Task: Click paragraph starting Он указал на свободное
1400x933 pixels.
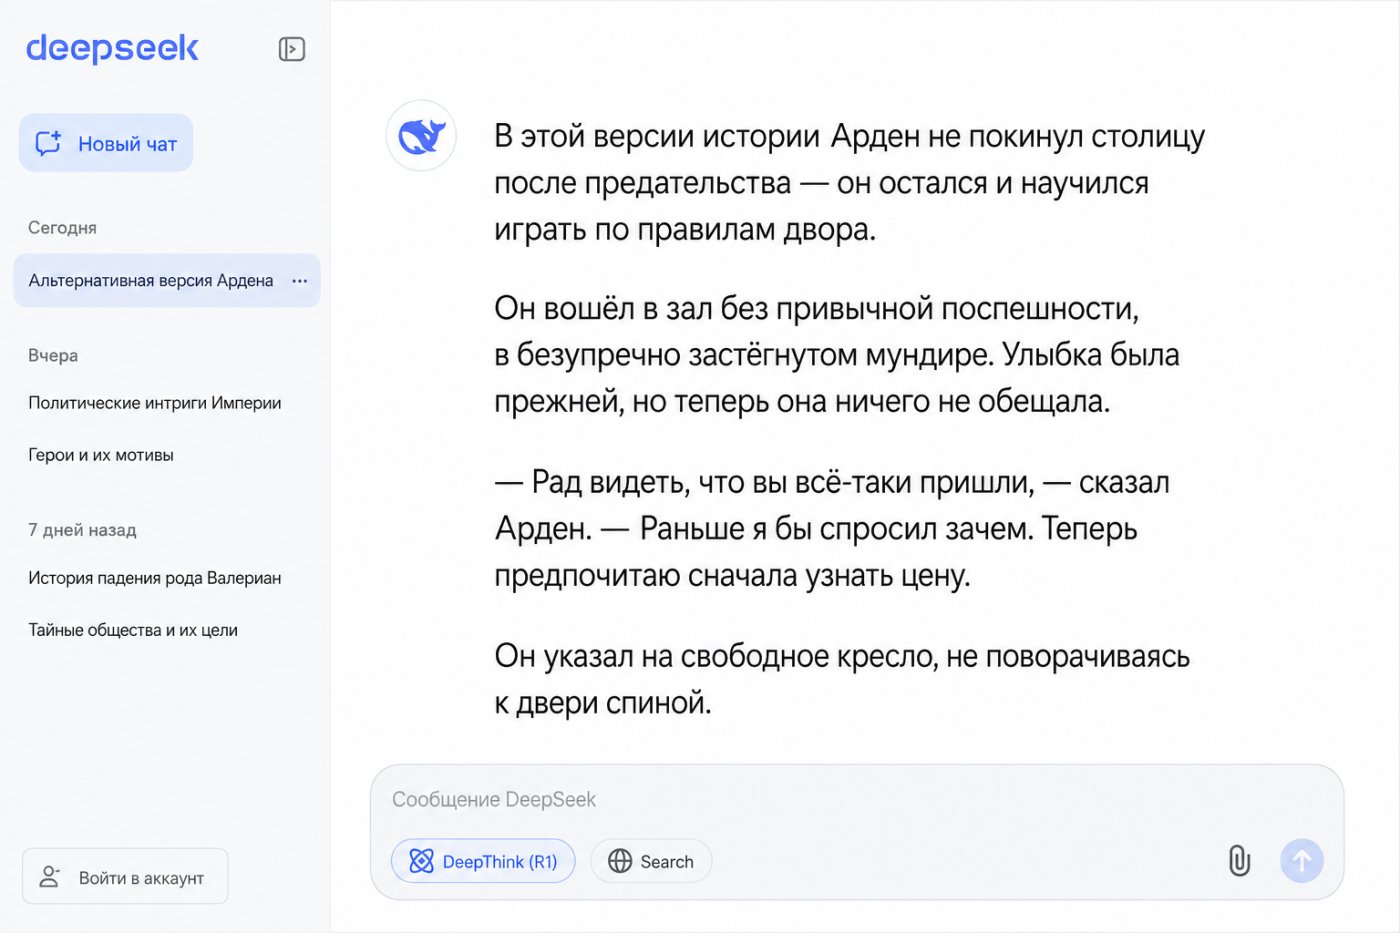Action: [x=842, y=679]
